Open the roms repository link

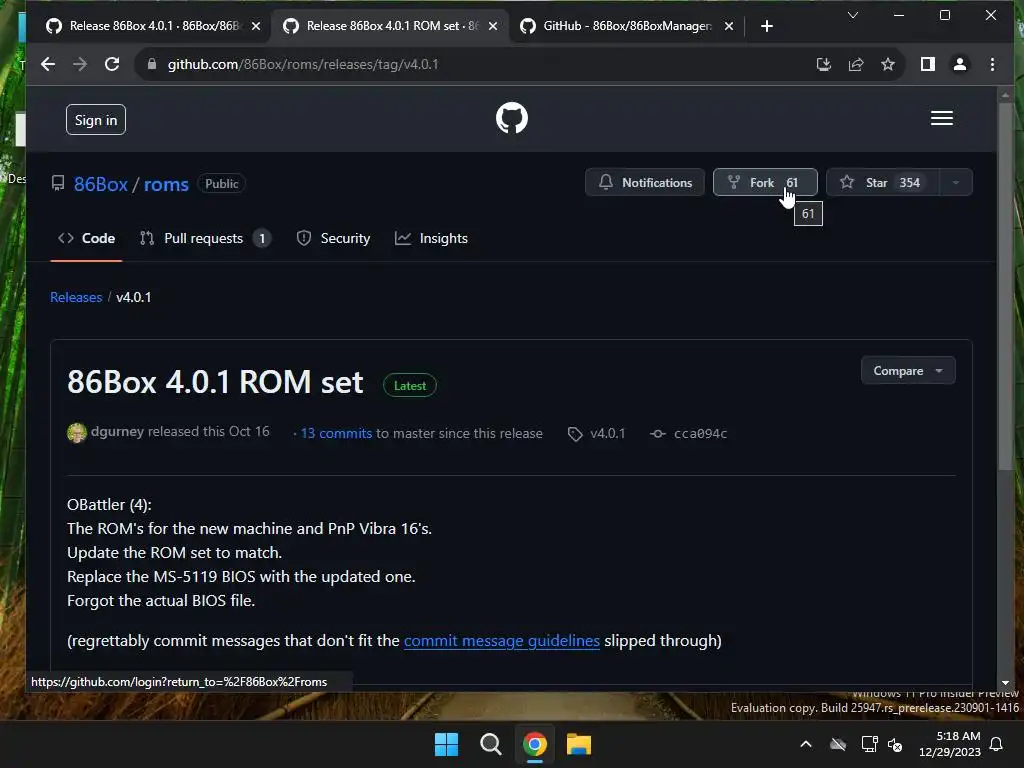tap(166, 184)
